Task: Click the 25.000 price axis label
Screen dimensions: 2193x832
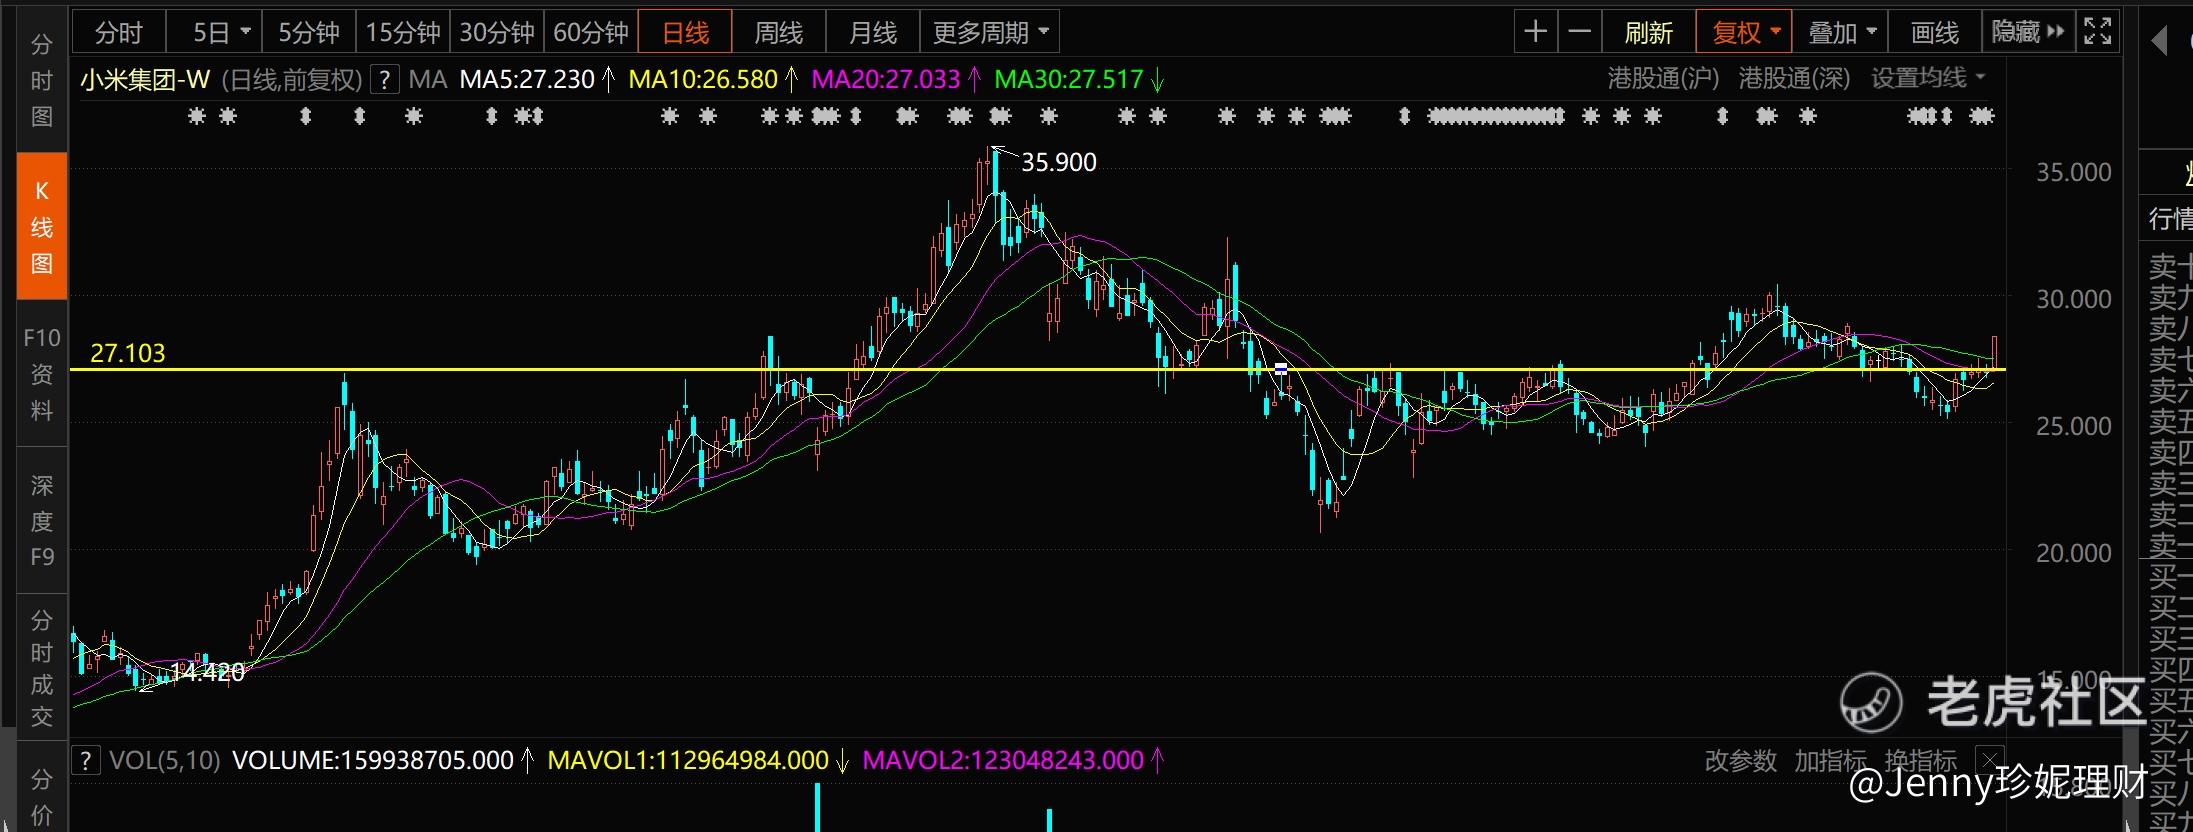Action: click(x=2074, y=426)
